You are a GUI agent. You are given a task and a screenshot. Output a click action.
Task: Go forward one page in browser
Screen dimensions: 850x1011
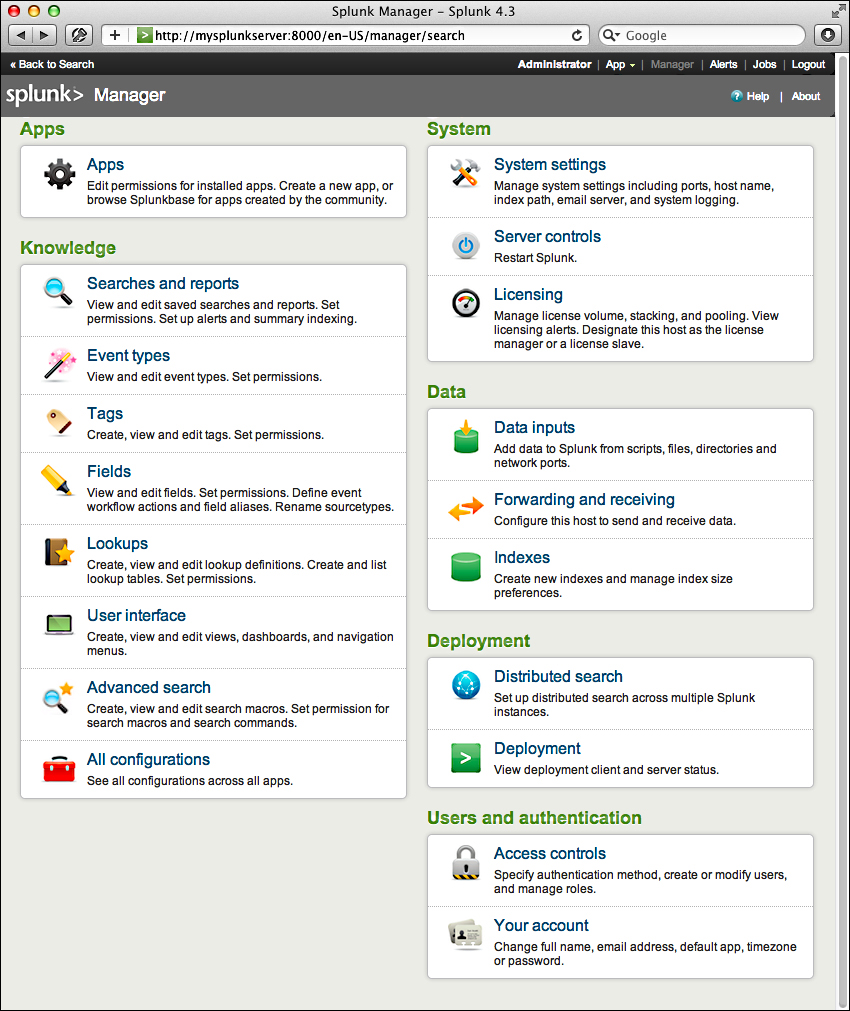point(44,35)
